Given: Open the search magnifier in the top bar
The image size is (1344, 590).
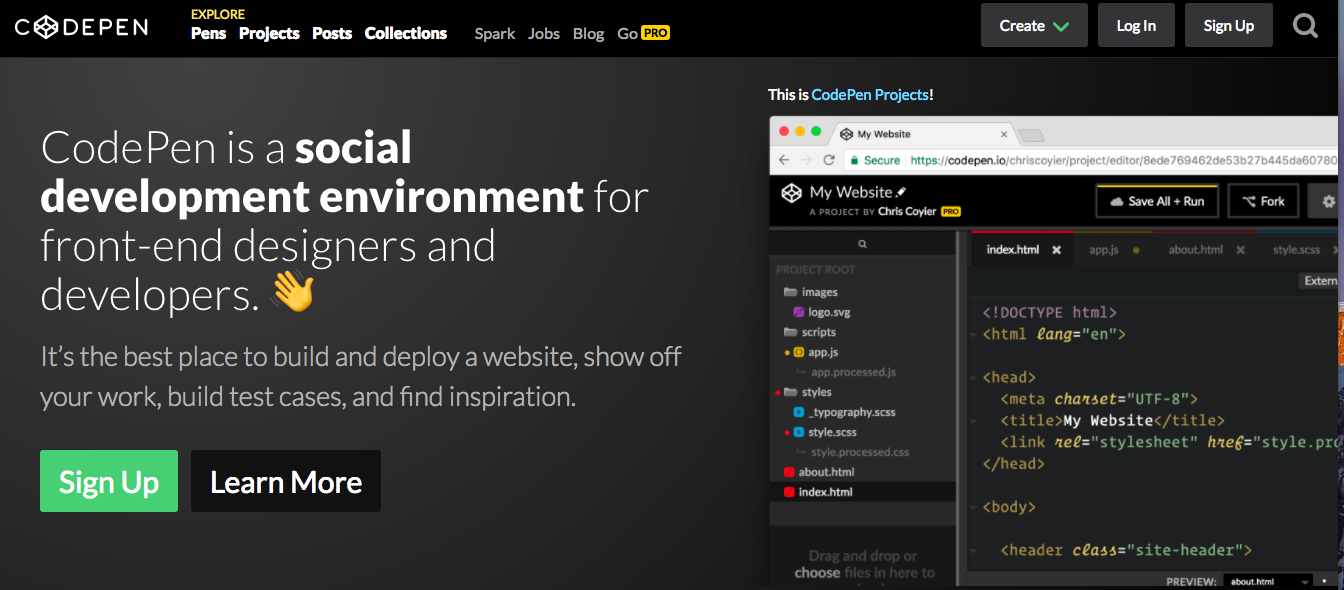Looking at the screenshot, I should click(x=1305, y=26).
